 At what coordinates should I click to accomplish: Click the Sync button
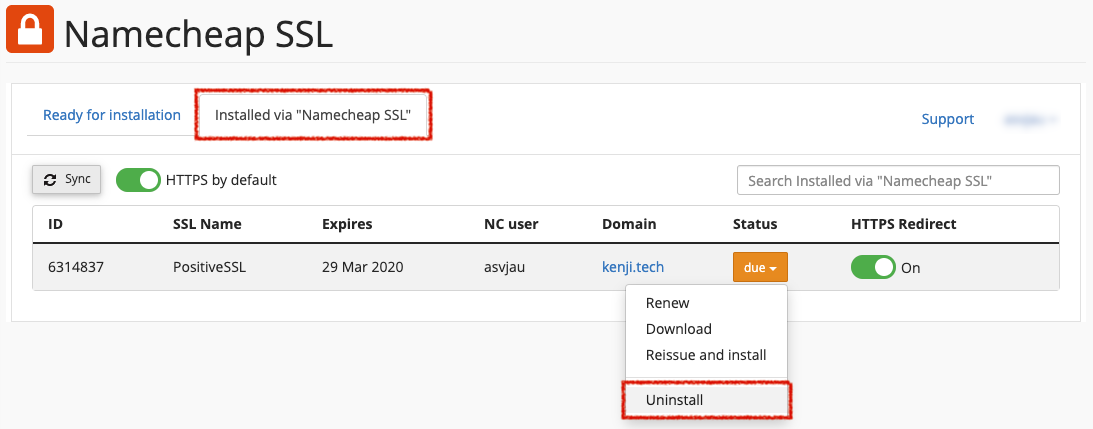67,179
